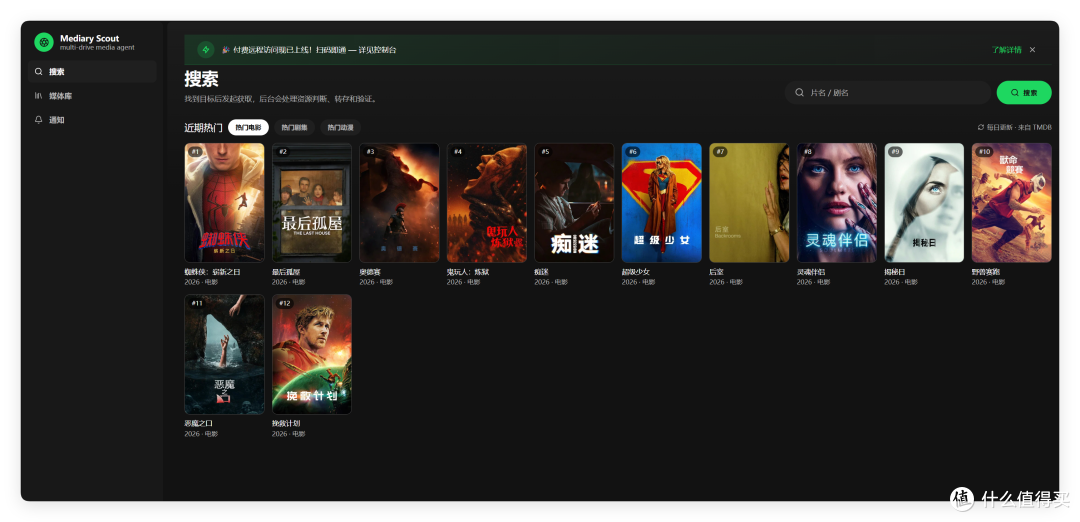Click the lightning icon in the announcement banner
Screen dimensions: 1080x522
coord(206,50)
